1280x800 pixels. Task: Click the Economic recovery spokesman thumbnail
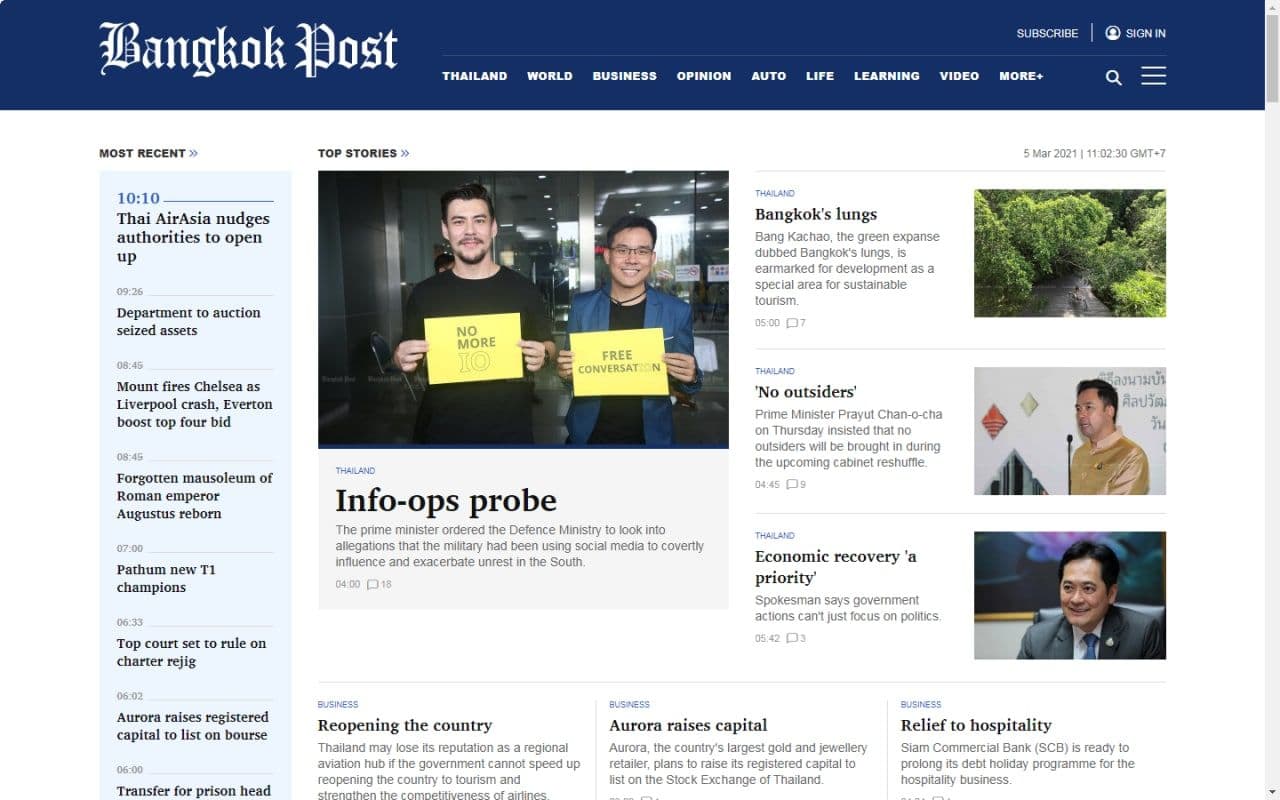tap(1070, 595)
